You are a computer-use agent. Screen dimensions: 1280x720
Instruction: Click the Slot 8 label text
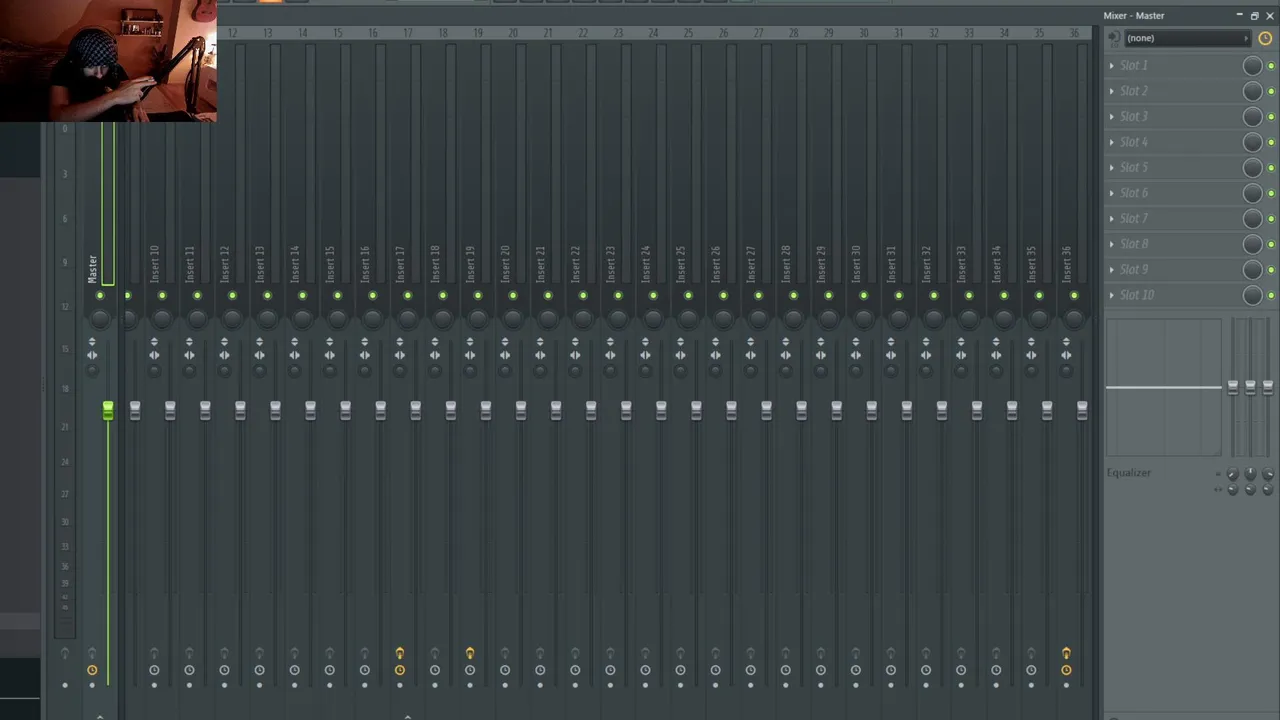(x=1133, y=244)
